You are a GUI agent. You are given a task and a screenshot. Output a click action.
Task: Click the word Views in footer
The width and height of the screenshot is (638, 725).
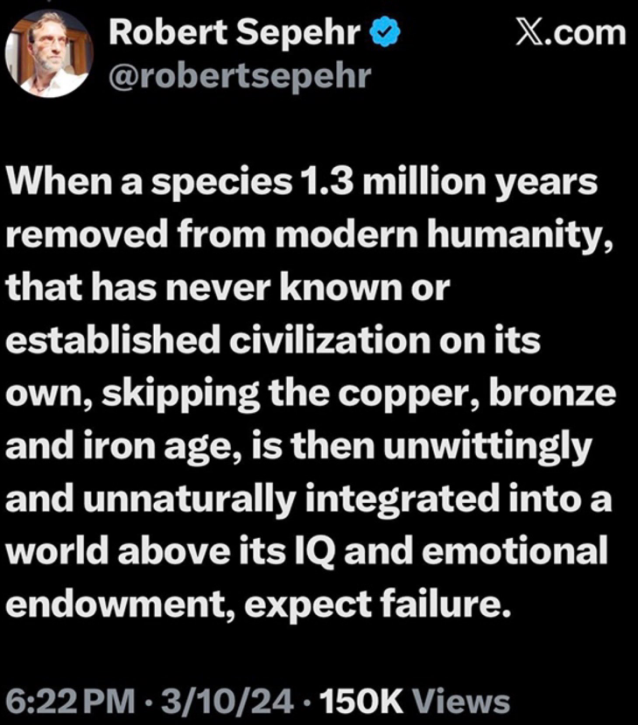coord(461,702)
